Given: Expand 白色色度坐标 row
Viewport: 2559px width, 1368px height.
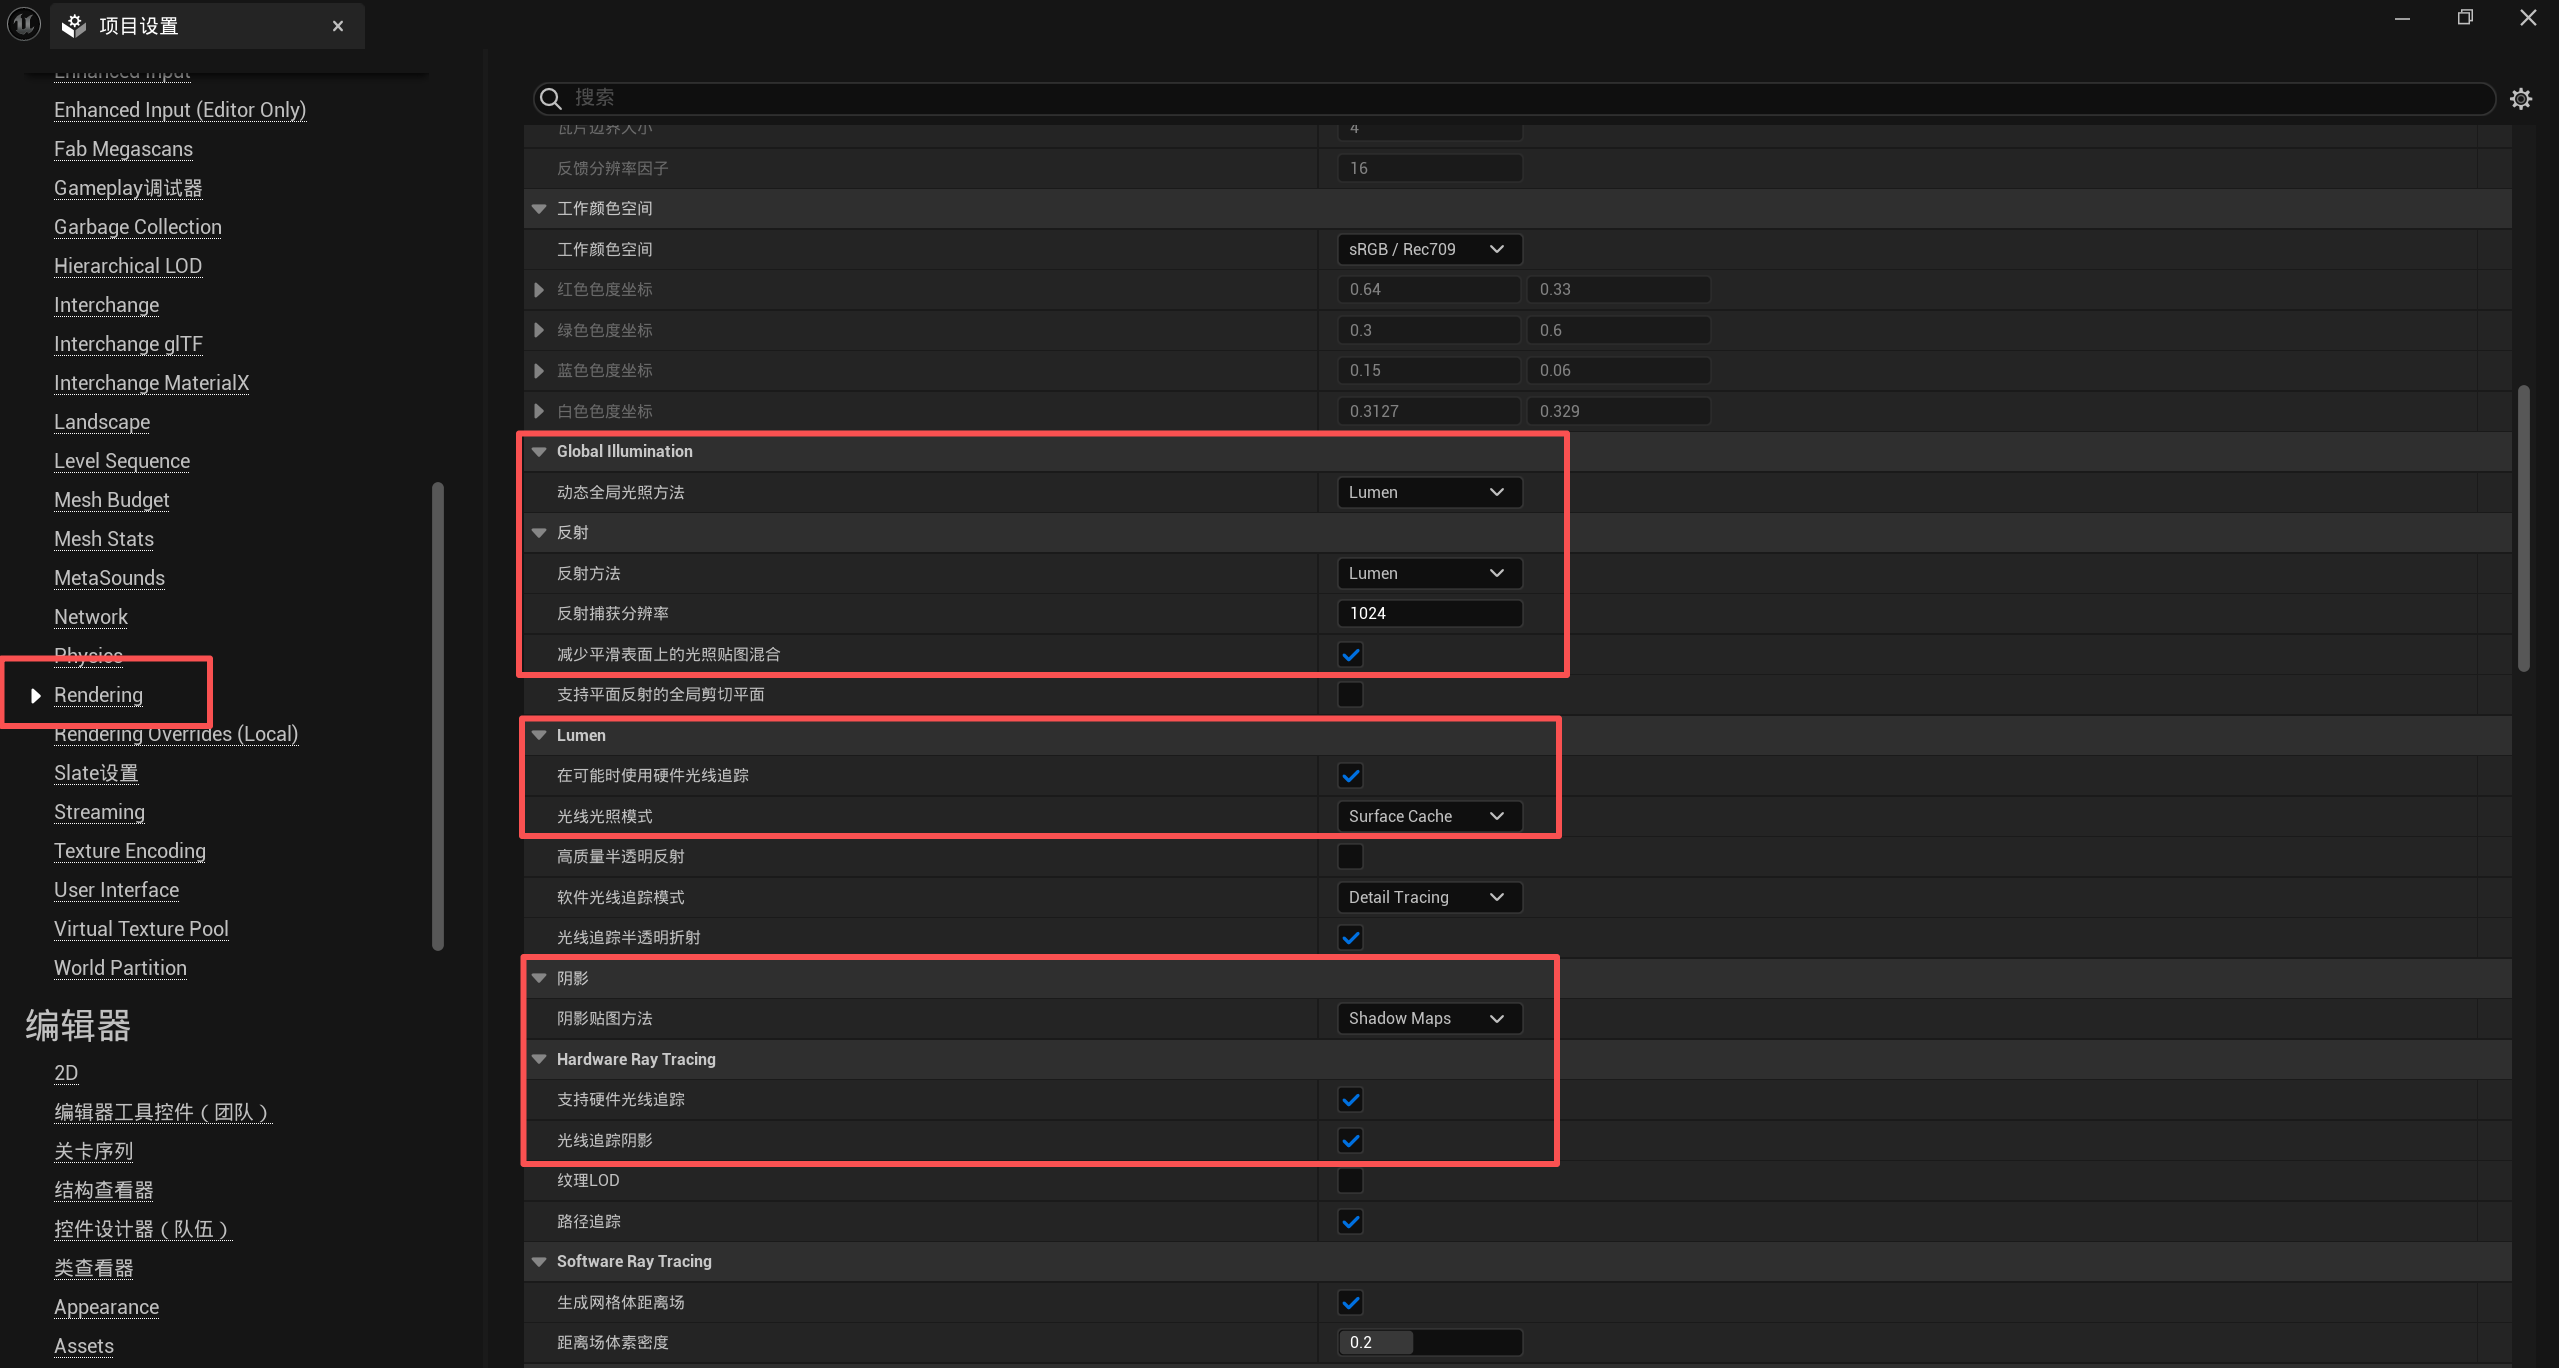Looking at the screenshot, I should coord(539,411).
